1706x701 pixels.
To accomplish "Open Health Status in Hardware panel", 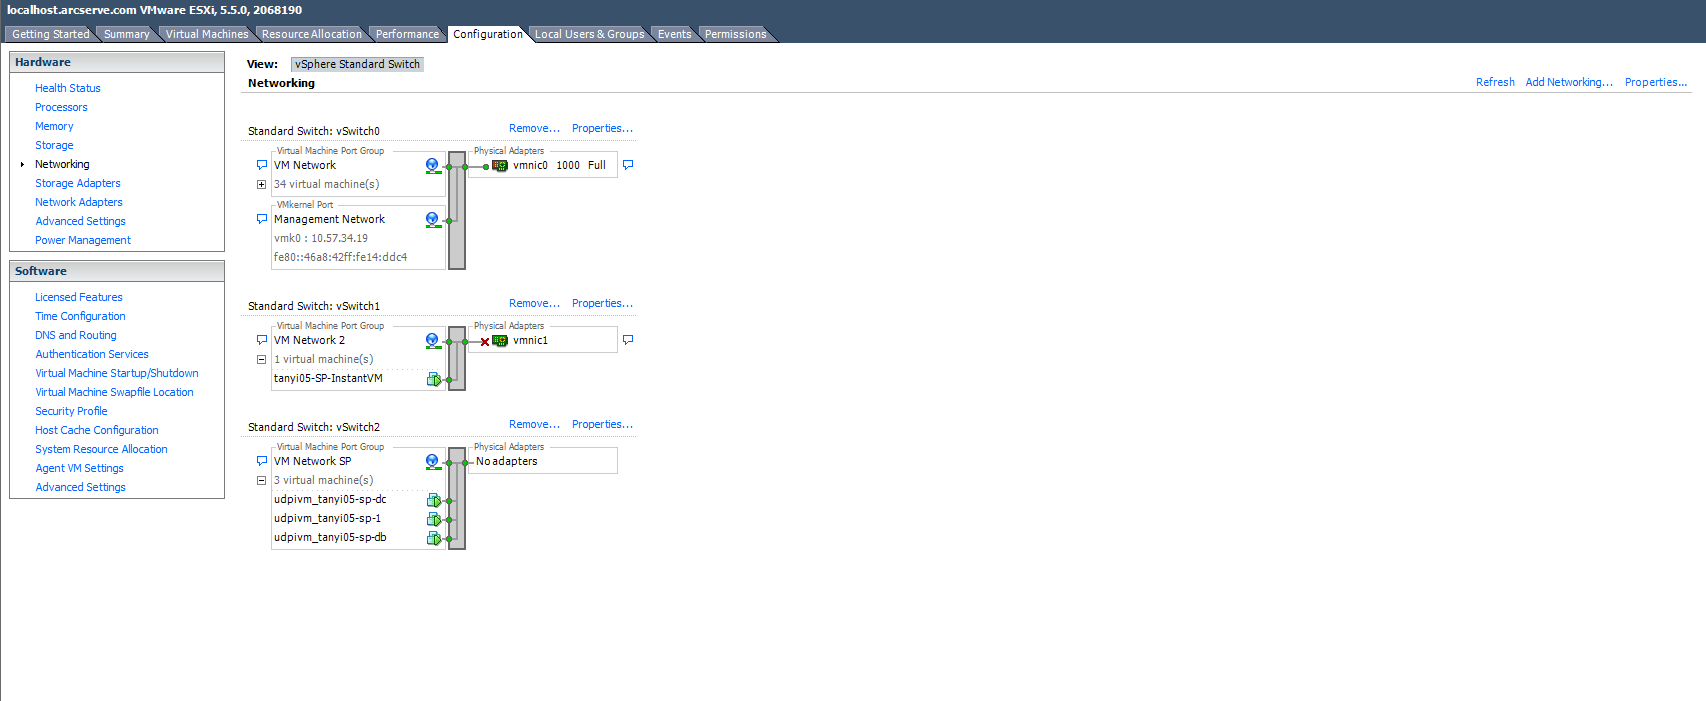I will click(68, 88).
